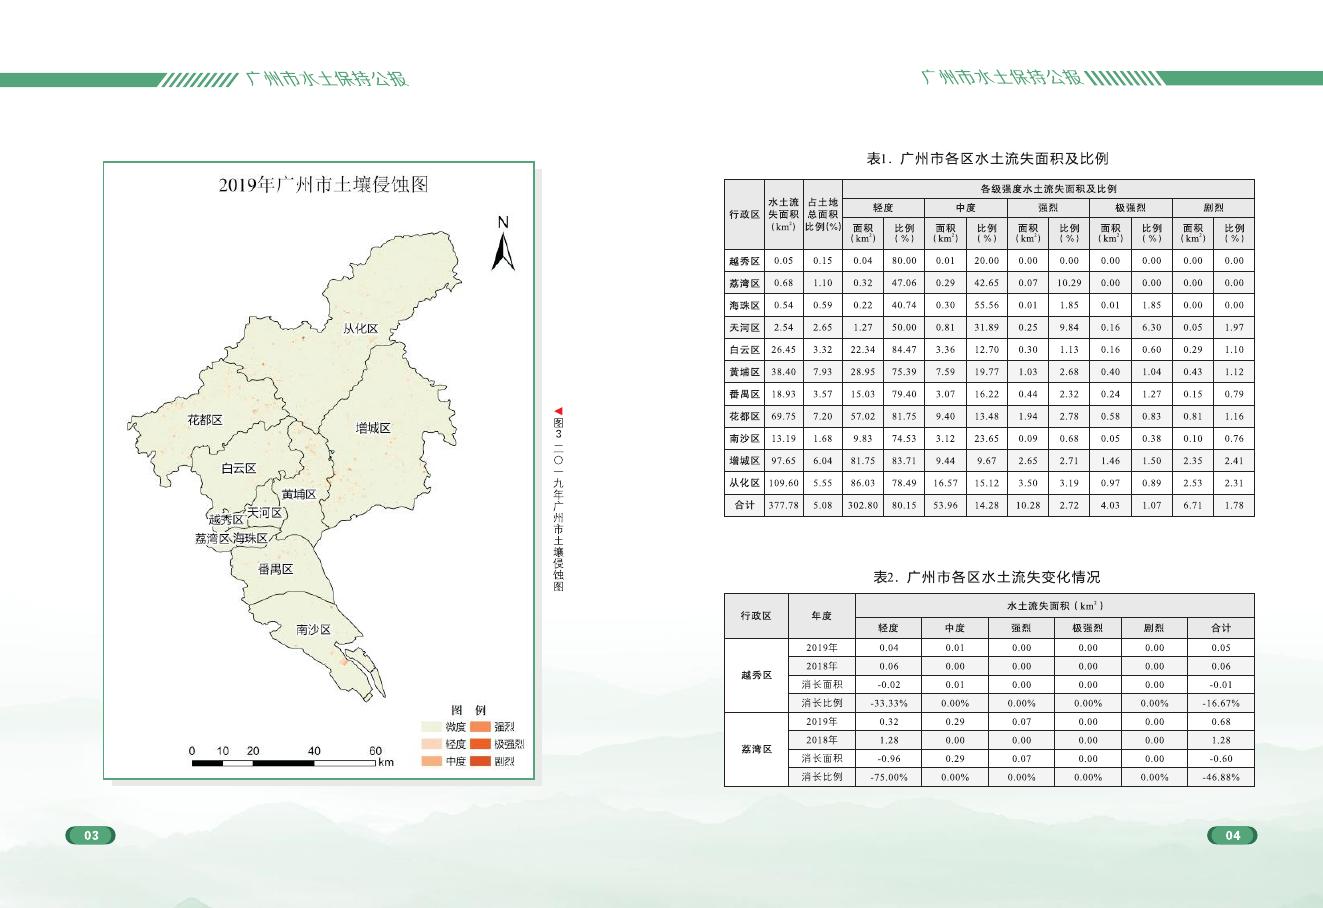Select the map title 2019年广州市土壤侵蚀图
Viewport: 1323px width, 908px height.
[323, 185]
